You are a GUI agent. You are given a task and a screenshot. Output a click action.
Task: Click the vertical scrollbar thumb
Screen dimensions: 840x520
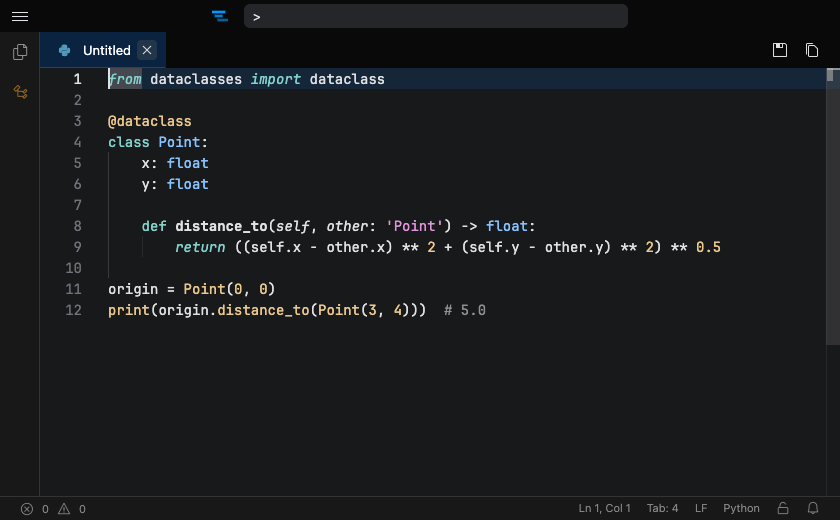(832, 206)
